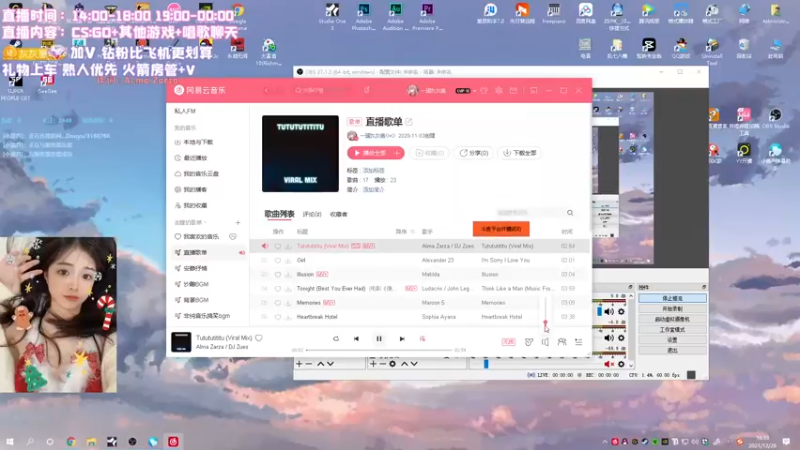Open the sound effects icon in player bar
800x450 pixels.
pos(529,342)
